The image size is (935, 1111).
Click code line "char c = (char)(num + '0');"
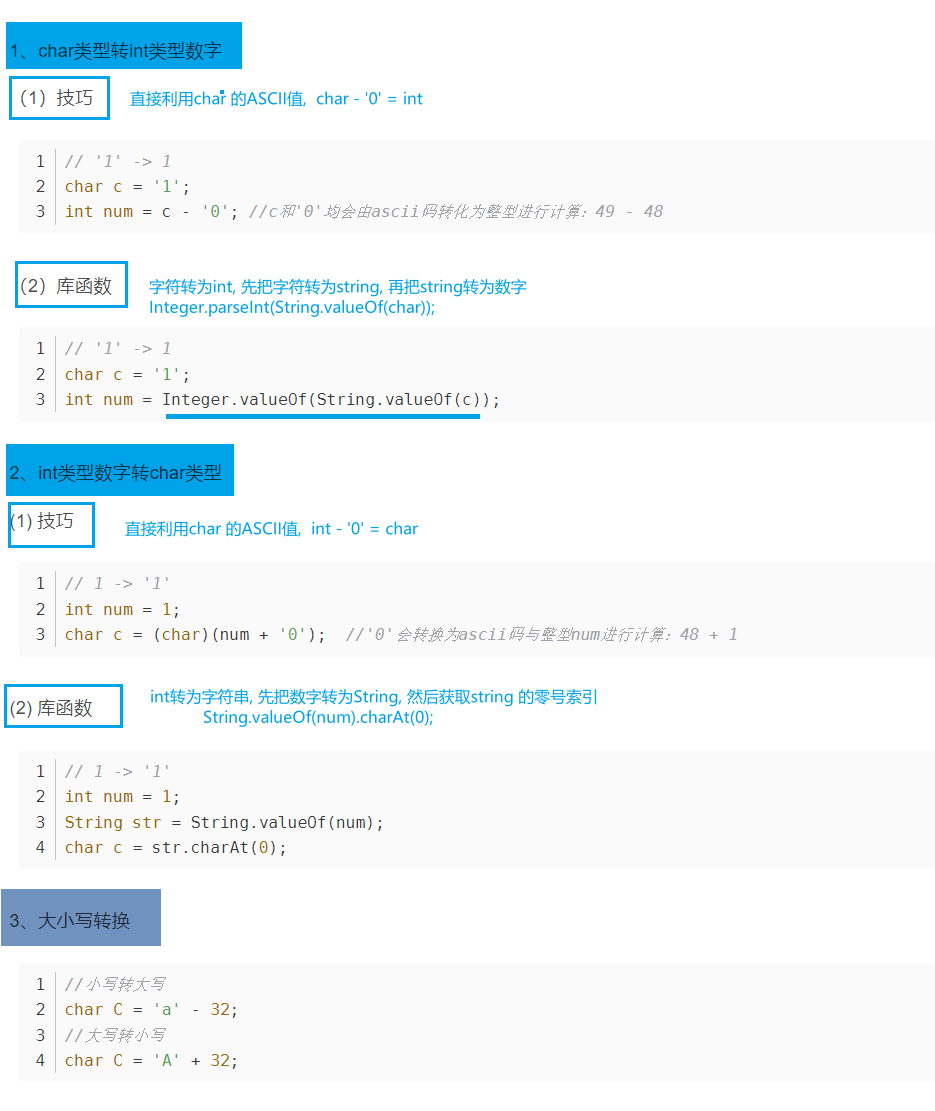click(x=195, y=634)
